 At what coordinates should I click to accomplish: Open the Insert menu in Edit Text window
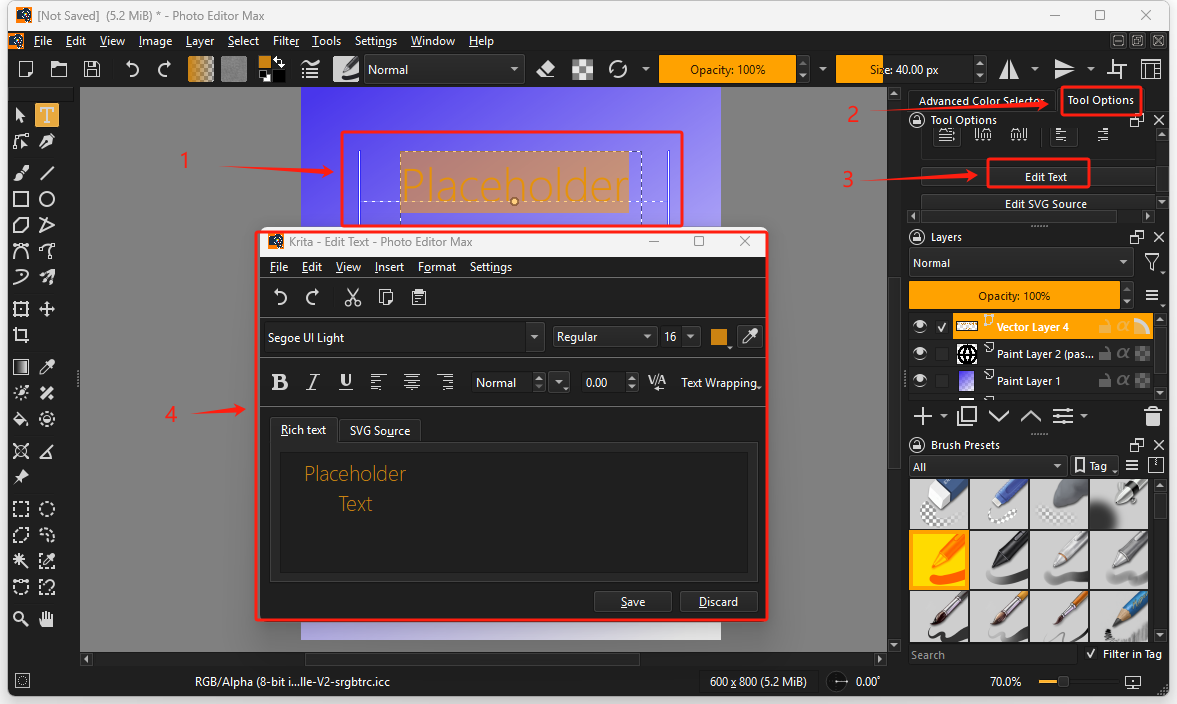[x=389, y=267]
